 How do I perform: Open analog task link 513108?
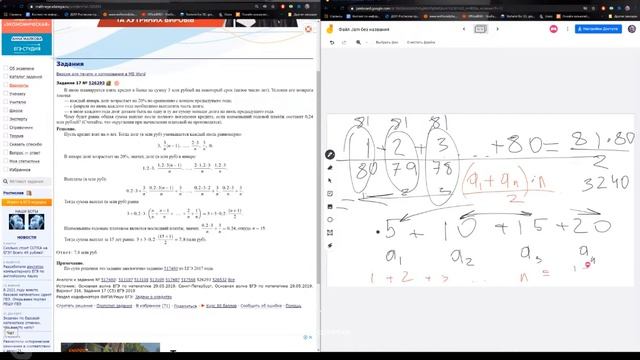point(141,280)
